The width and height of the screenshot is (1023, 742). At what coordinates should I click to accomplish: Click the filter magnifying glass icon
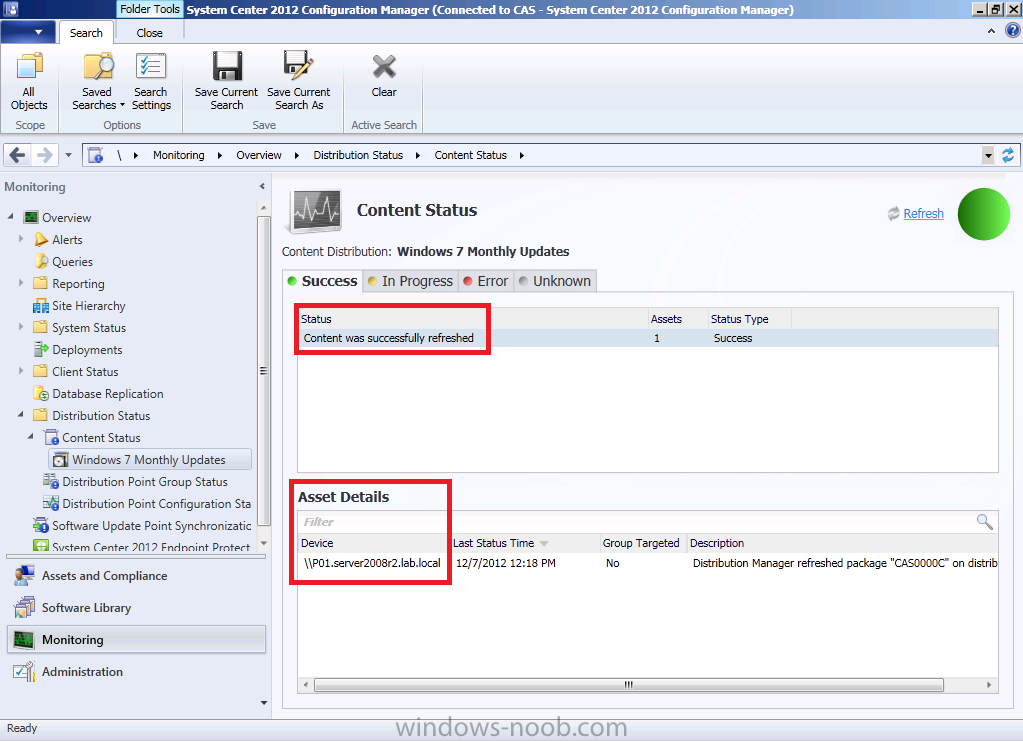pyautogui.click(x=985, y=521)
